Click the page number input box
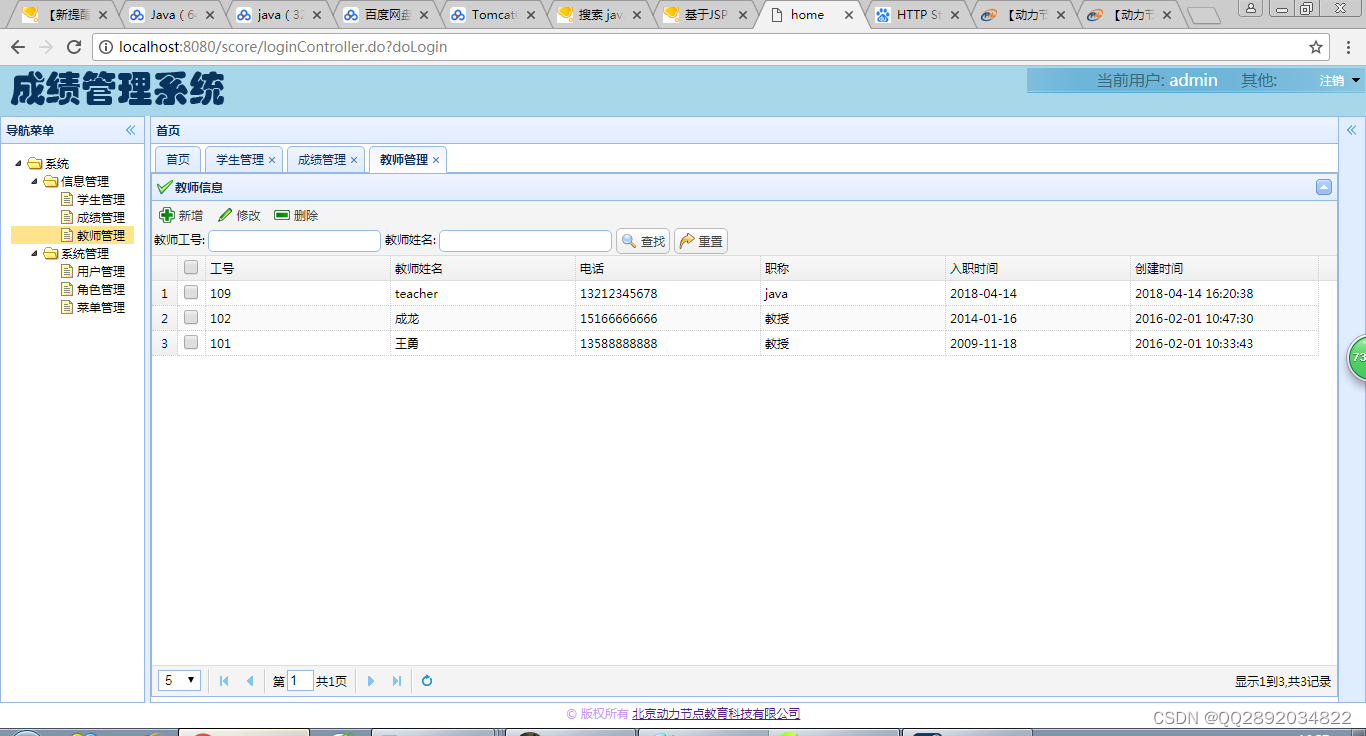The width and height of the screenshot is (1366, 736). tap(300, 681)
